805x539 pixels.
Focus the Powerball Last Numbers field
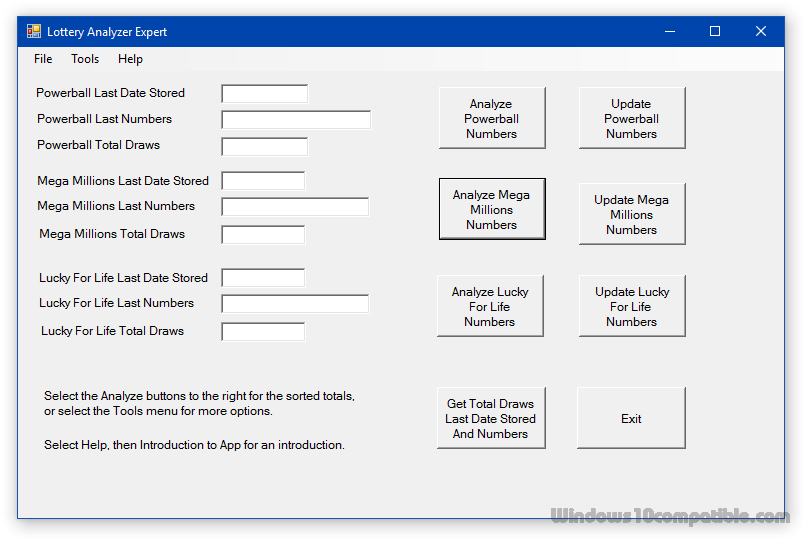point(296,120)
